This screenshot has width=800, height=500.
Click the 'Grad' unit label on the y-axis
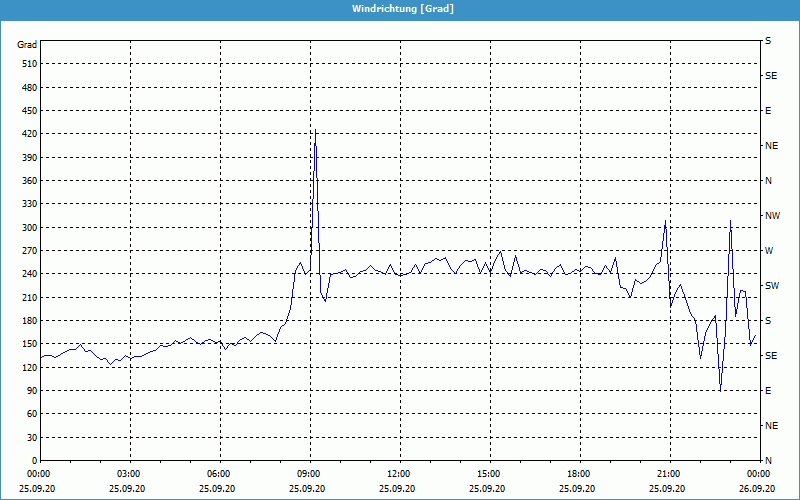point(27,45)
